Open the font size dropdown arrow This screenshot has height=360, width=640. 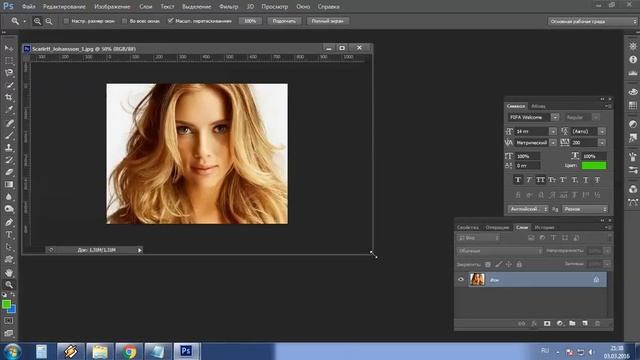click(x=553, y=131)
